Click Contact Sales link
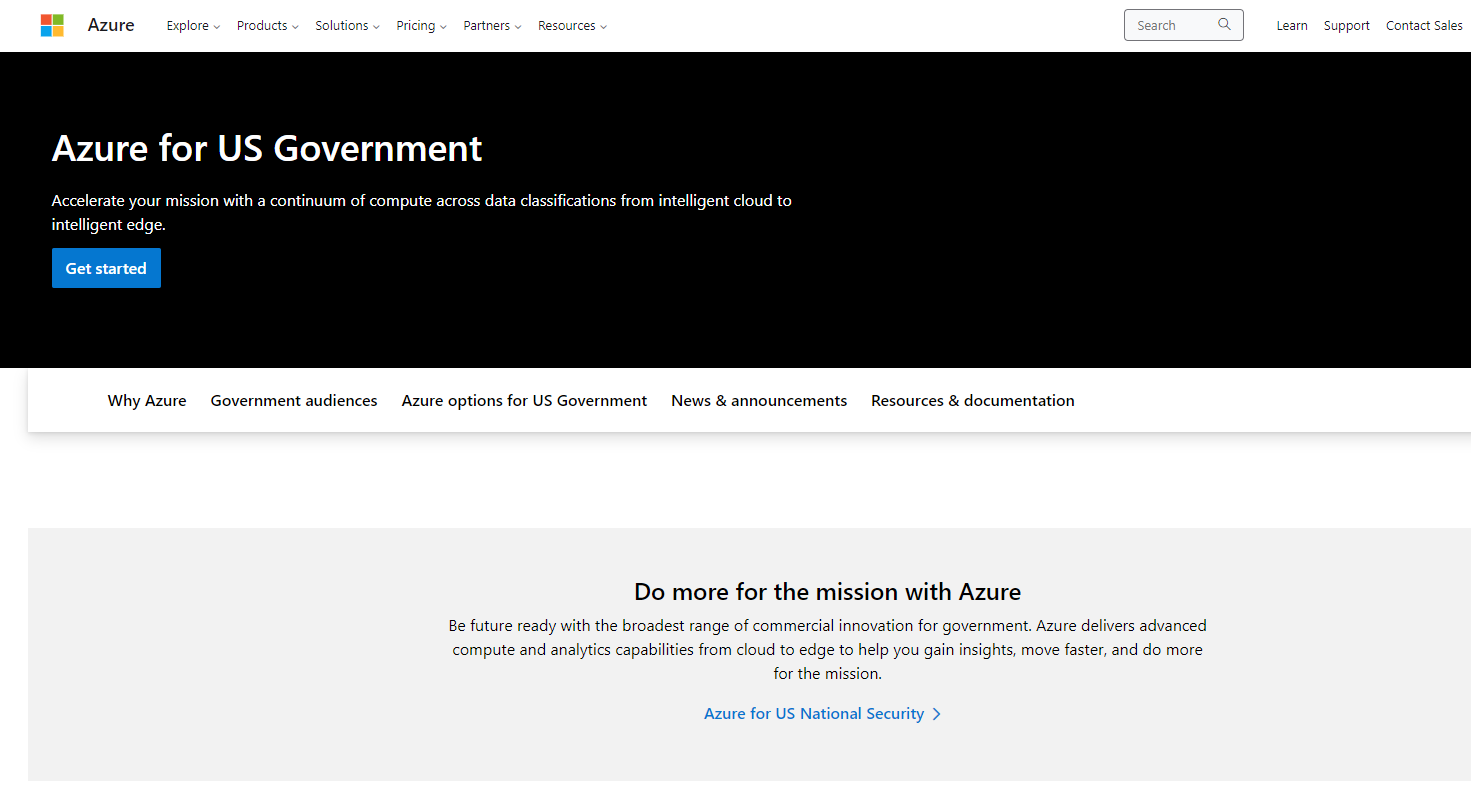 (1424, 26)
